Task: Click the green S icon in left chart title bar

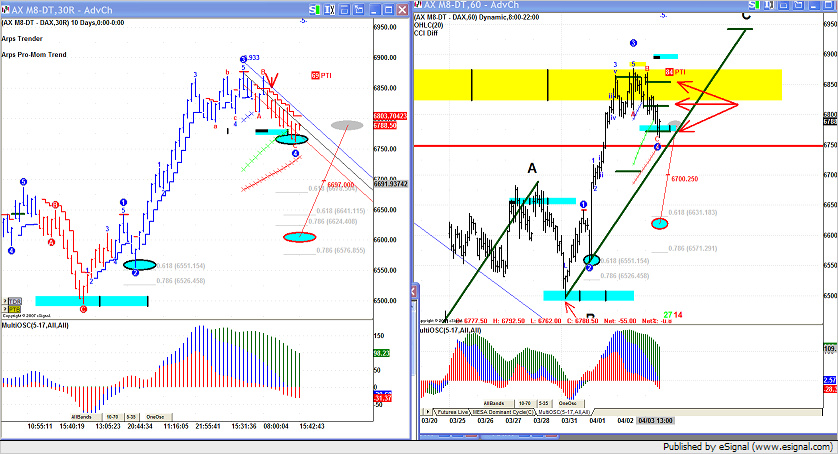Action: point(316,8)
